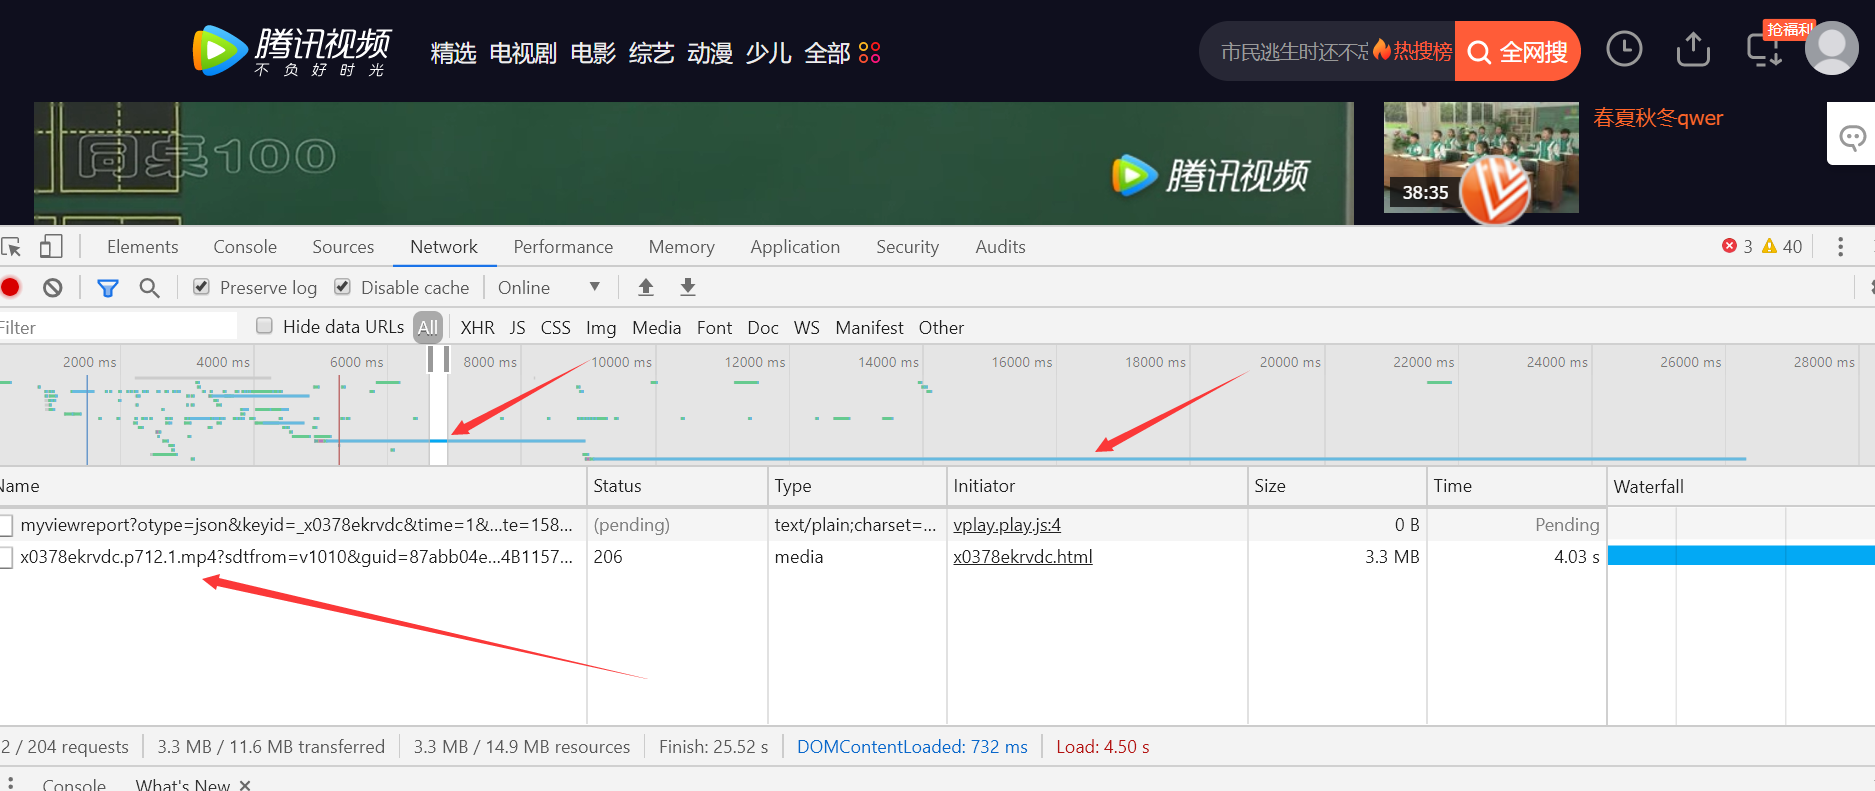The width and height of the screenshot is (1875, 791).
Task: Toggle device toolbar icon
Action: [x=51, y=246]
